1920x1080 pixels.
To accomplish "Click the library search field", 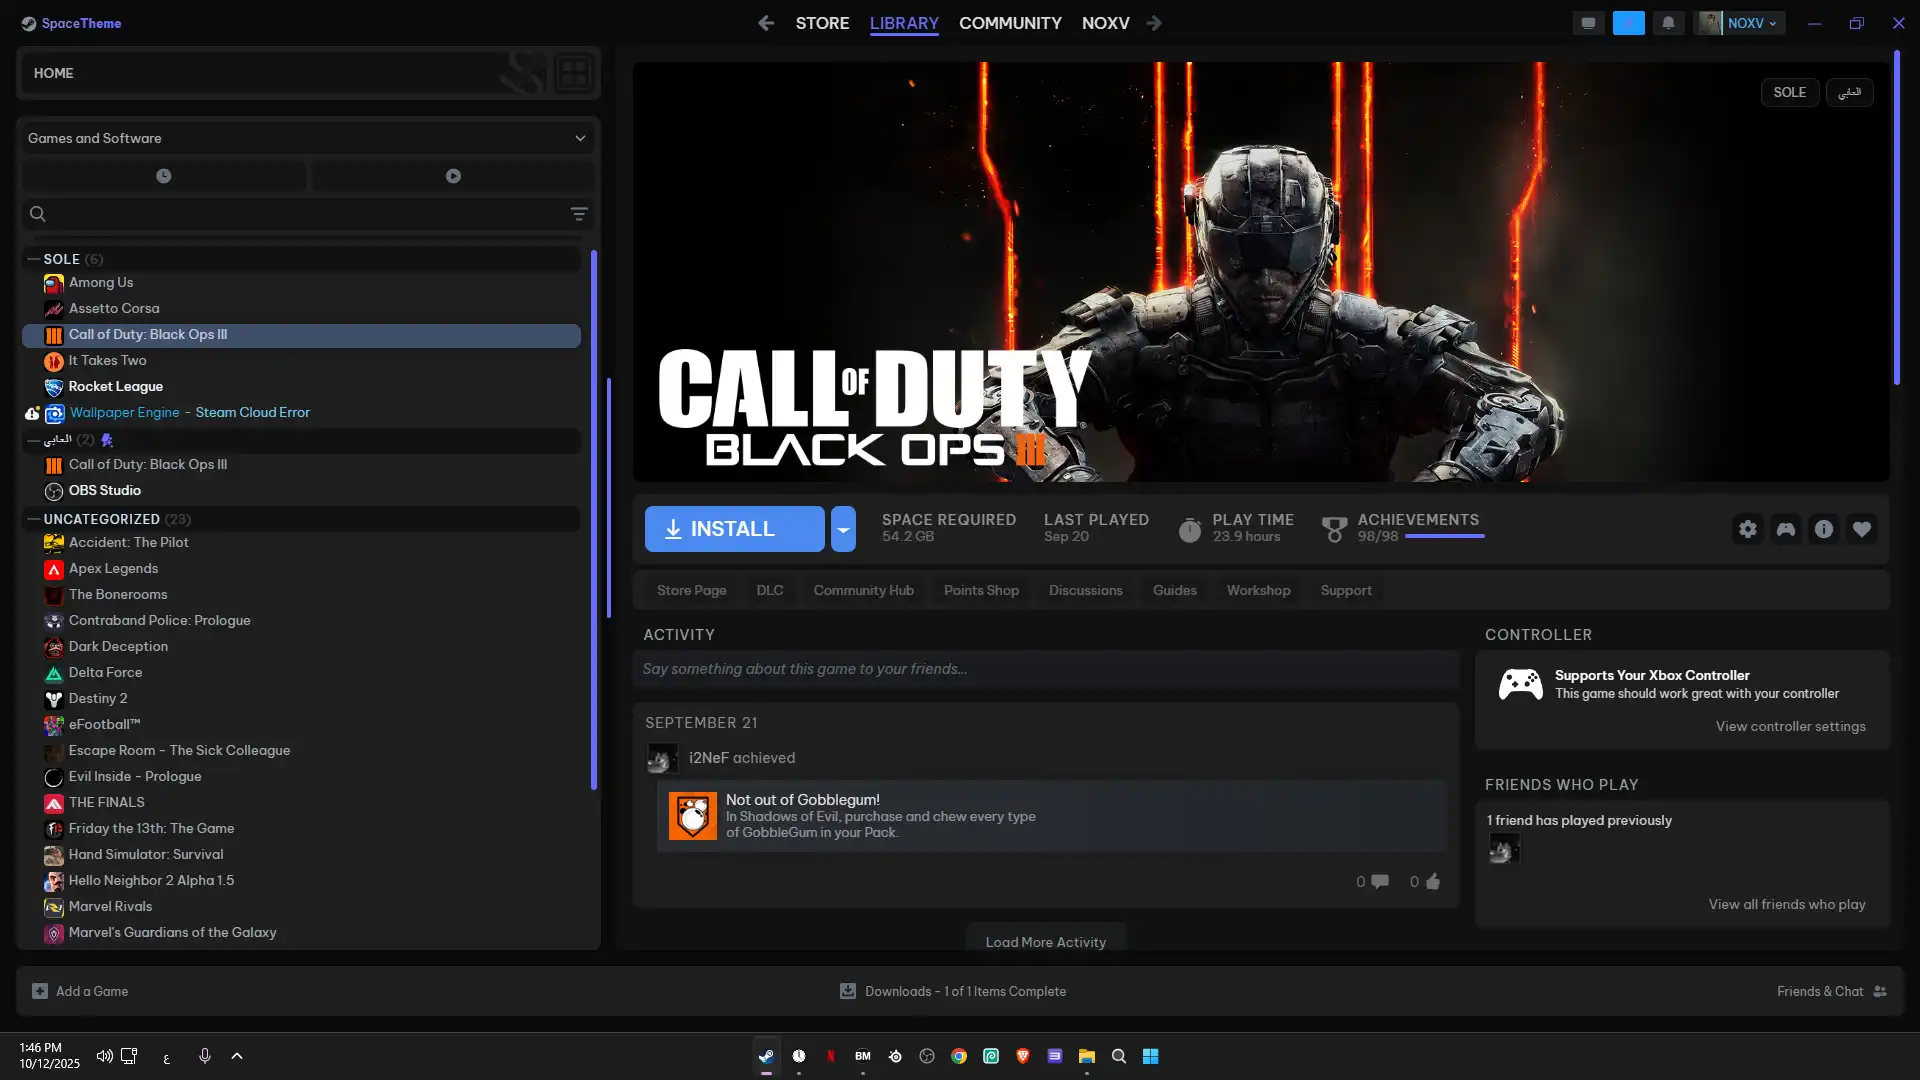I will tap(300, 213).
